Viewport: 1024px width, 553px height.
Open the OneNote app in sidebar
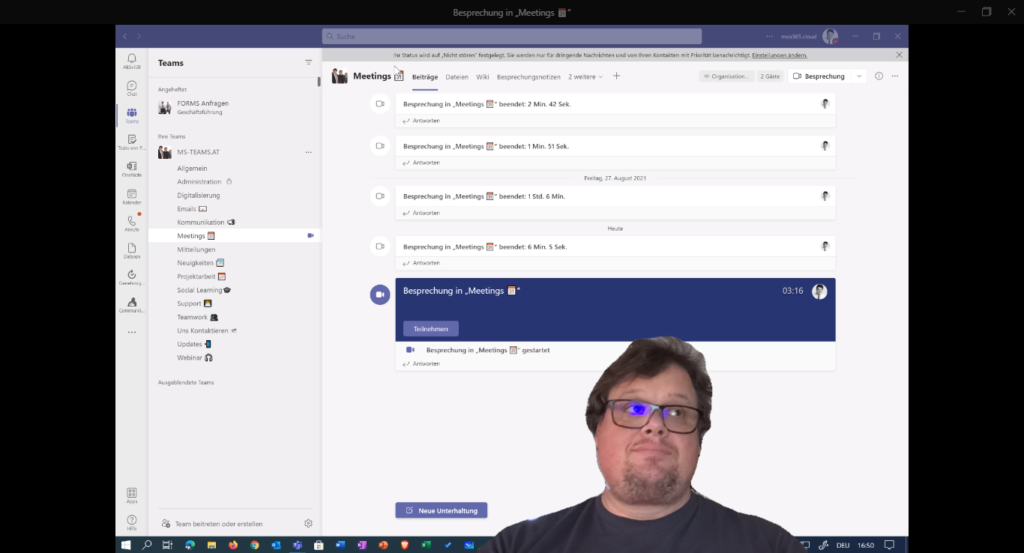(132, 169)
